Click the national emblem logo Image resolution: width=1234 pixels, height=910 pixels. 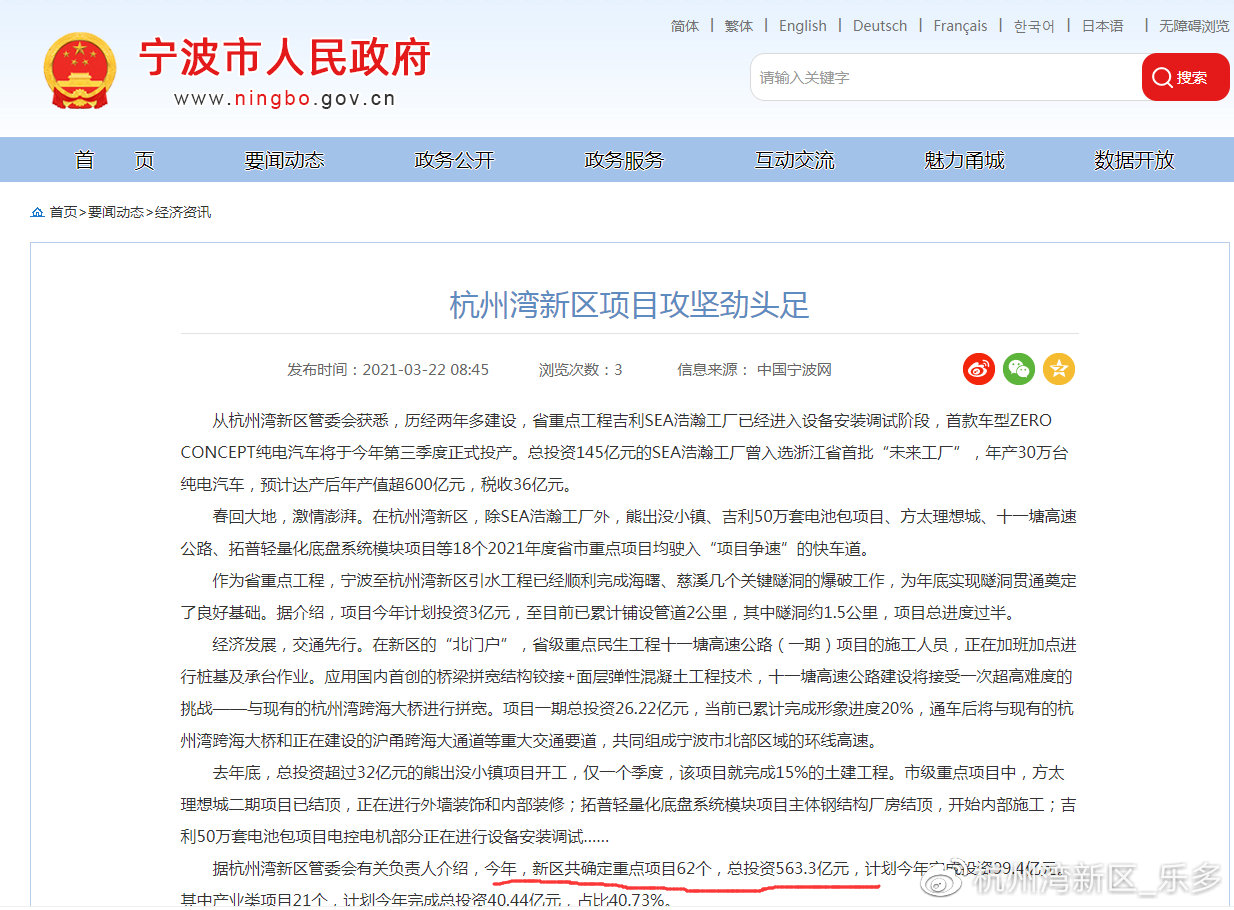(x=80, y=71)
